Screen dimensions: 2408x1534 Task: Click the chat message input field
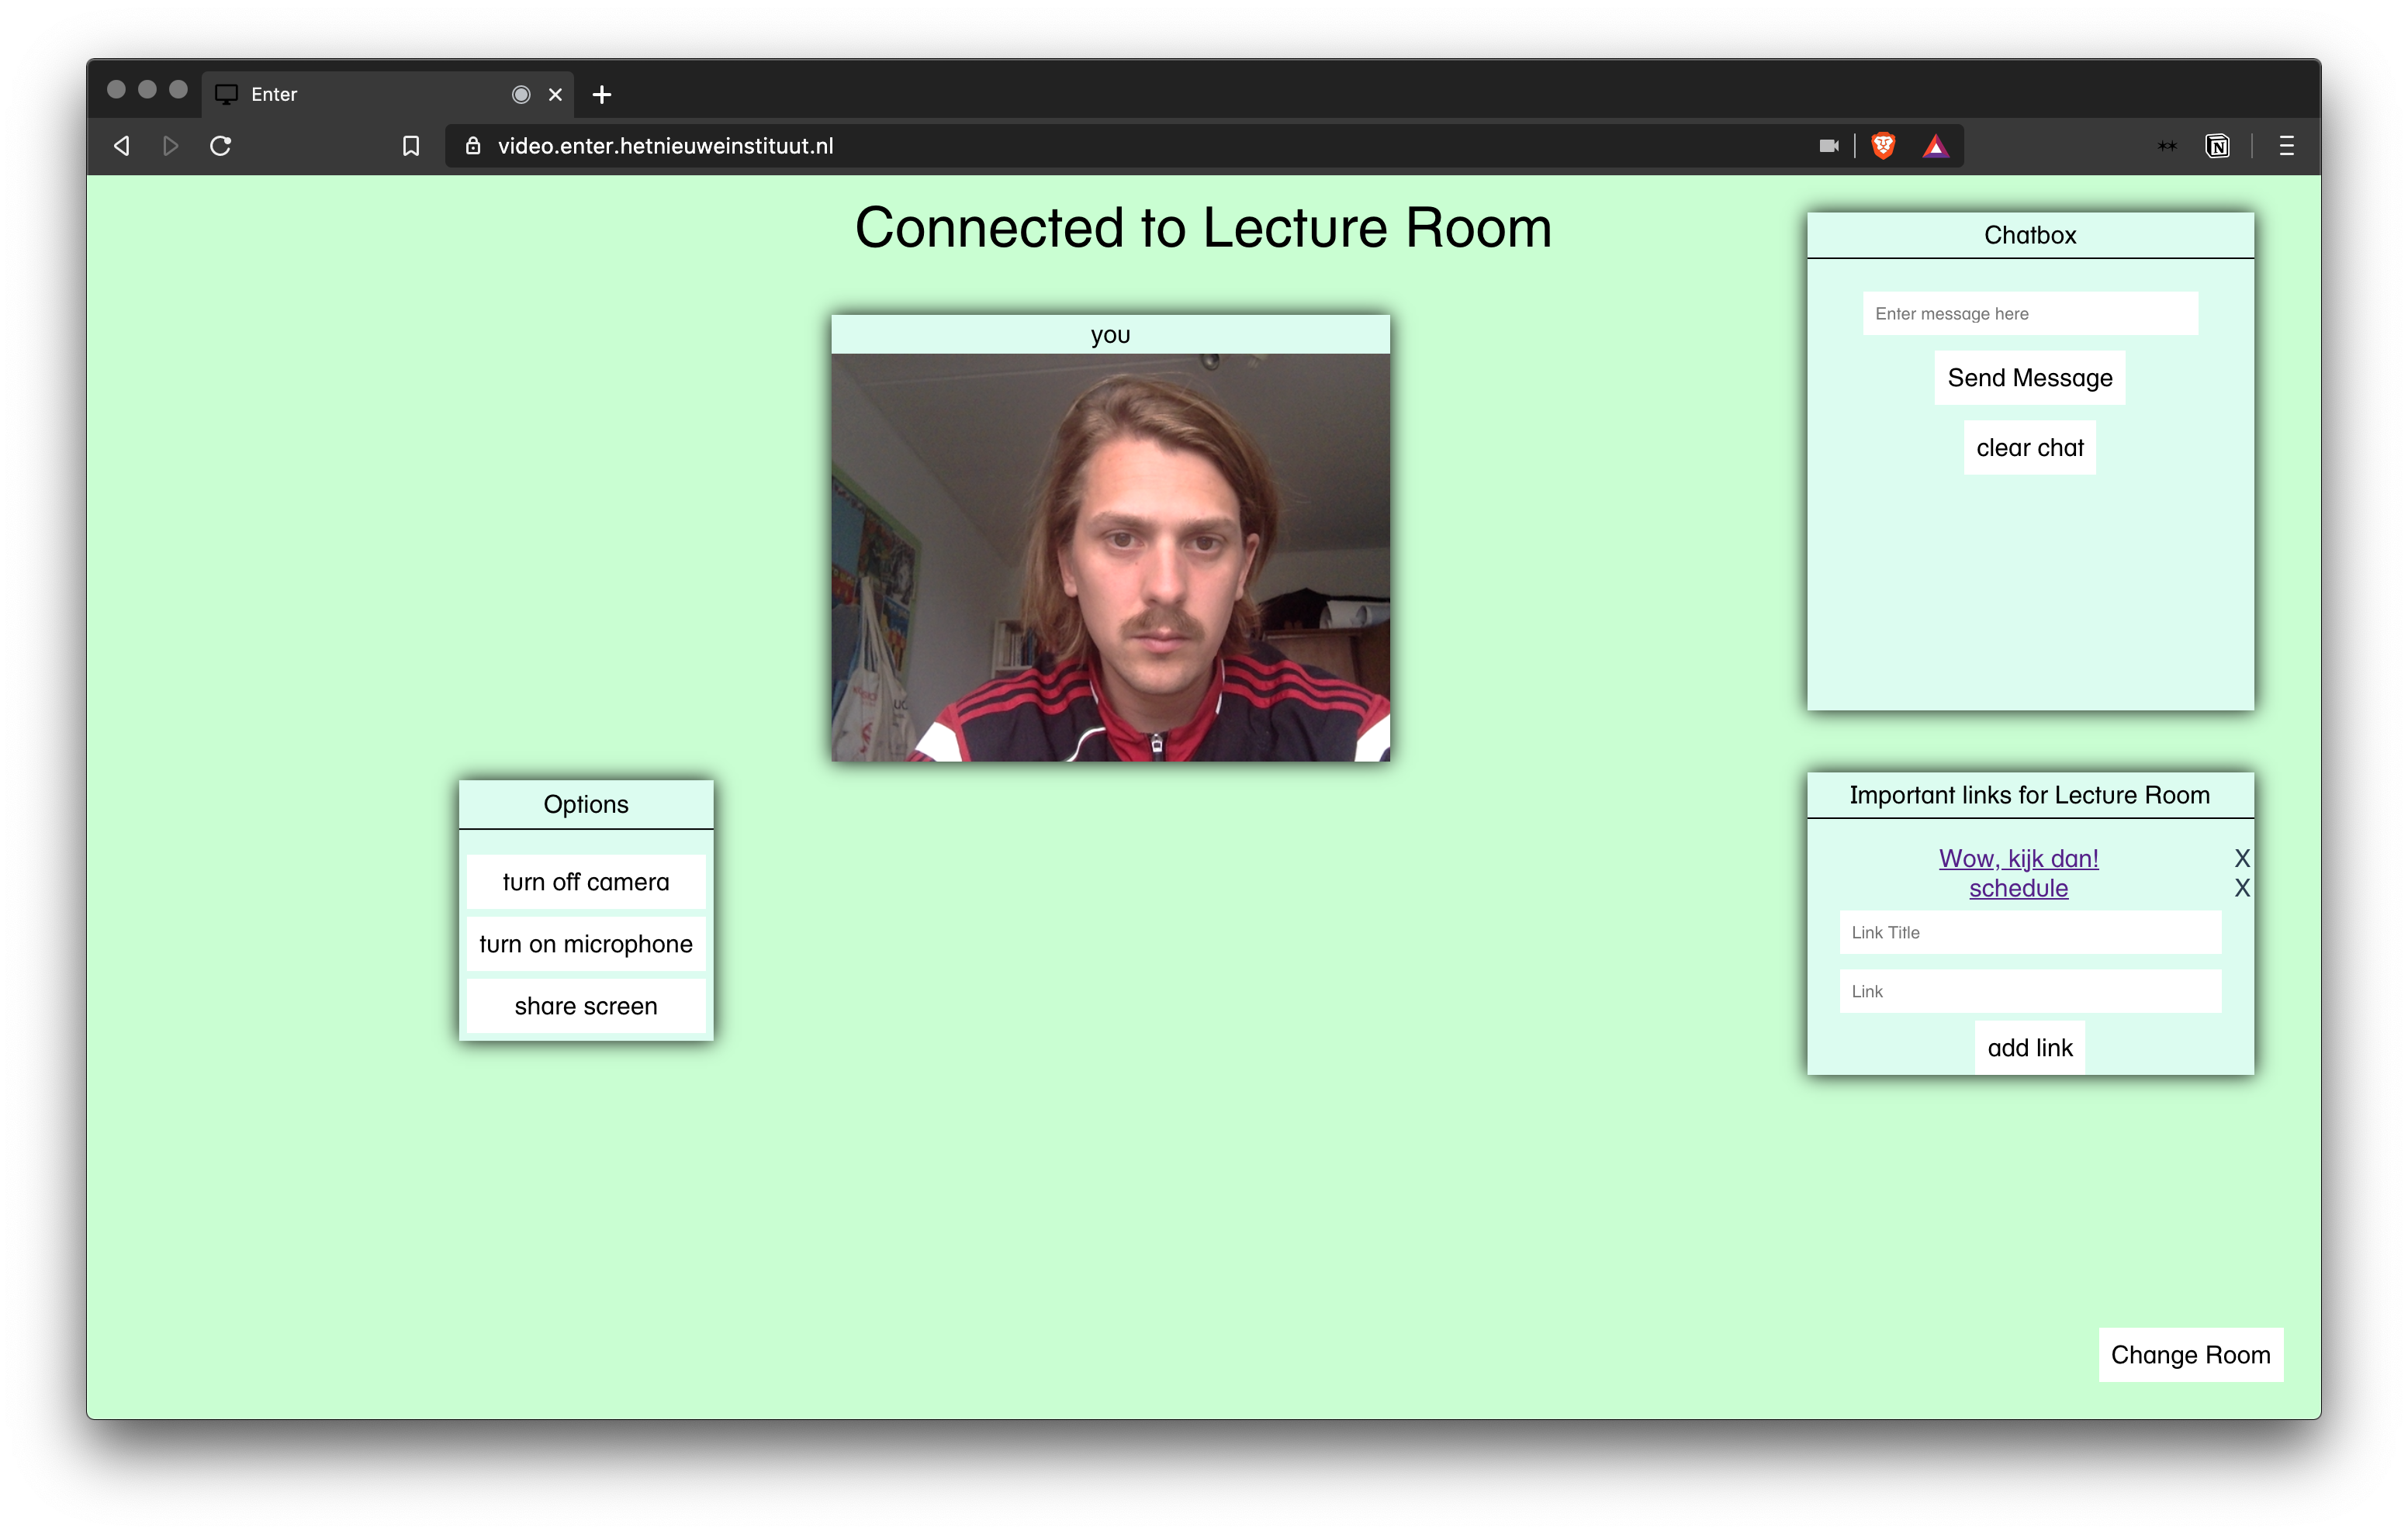(x=2030, y=314)
